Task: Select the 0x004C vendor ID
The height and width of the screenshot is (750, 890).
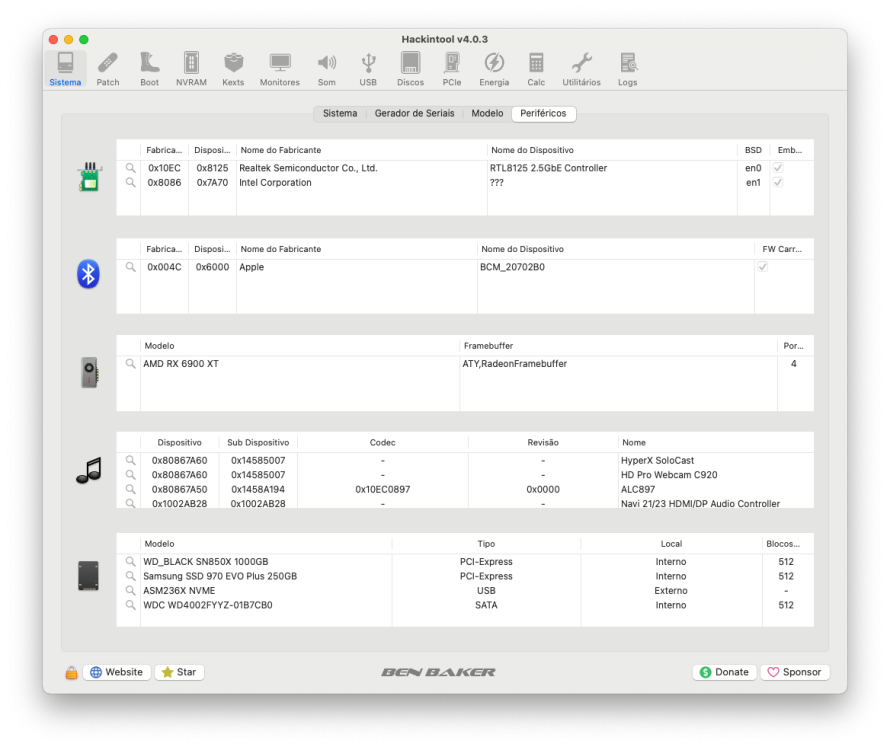Action: click(164, 267)
